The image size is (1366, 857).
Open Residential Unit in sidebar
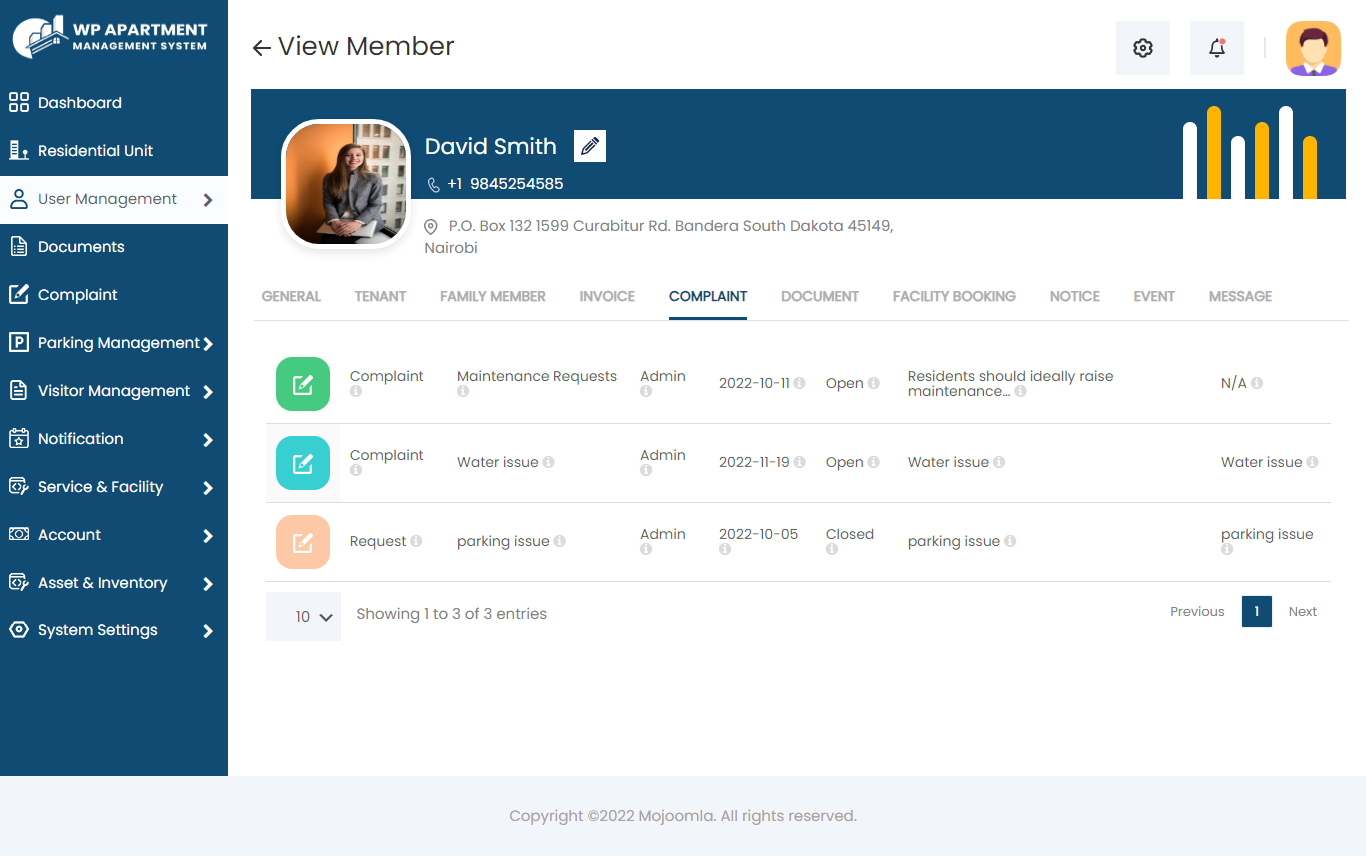pyautogui.click(x=95, y=151)
